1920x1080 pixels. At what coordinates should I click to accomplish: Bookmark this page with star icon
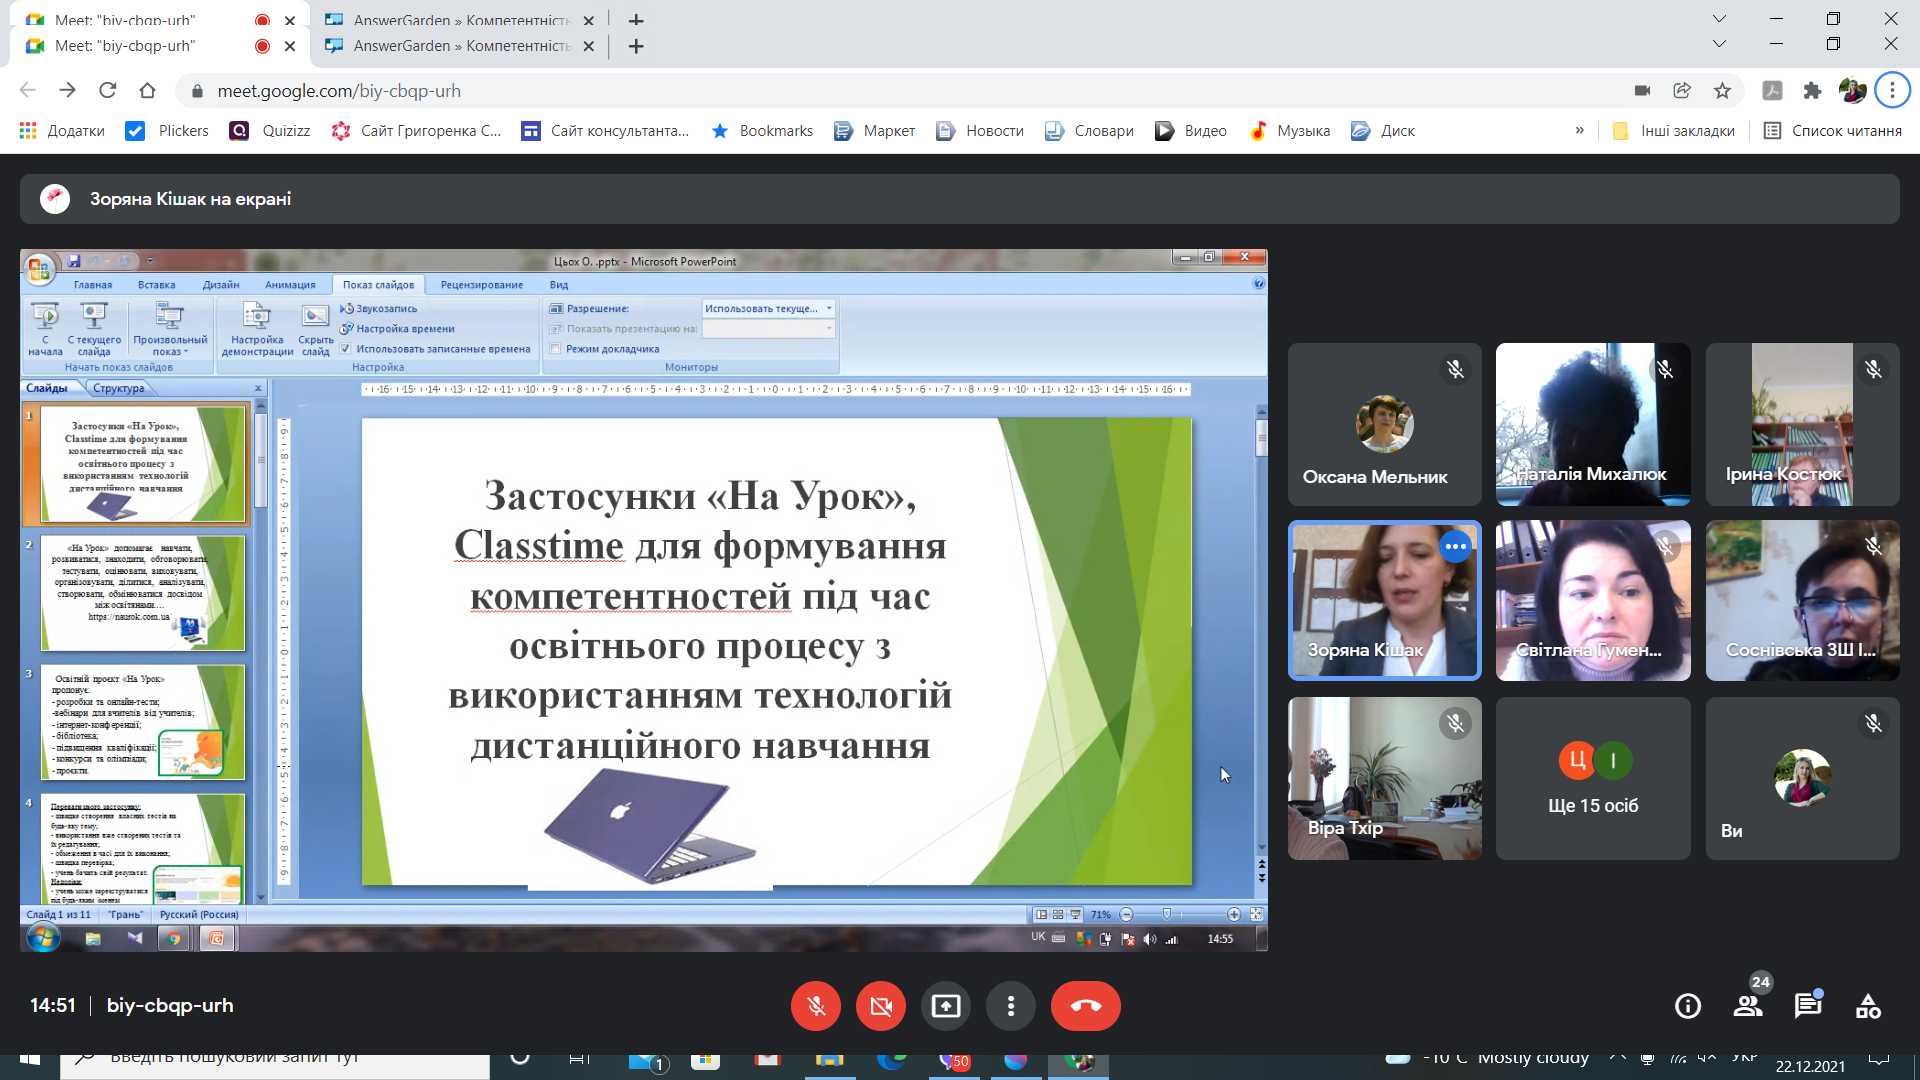pyautogui.click(x=1722, y=91)
